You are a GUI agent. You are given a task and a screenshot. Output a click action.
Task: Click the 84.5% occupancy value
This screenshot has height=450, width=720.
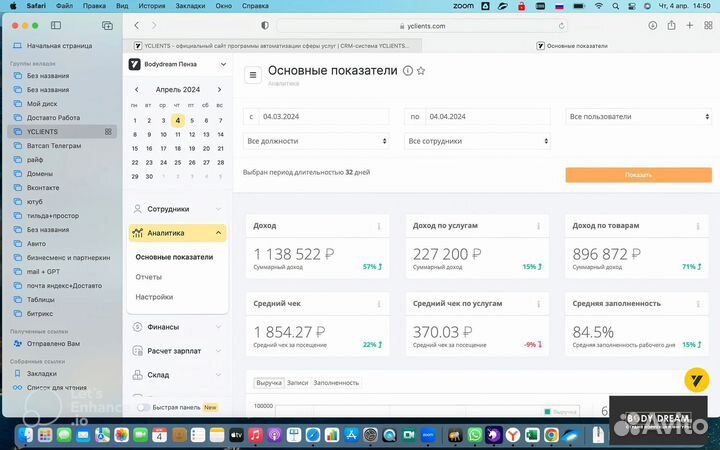[x=593, y=332]
